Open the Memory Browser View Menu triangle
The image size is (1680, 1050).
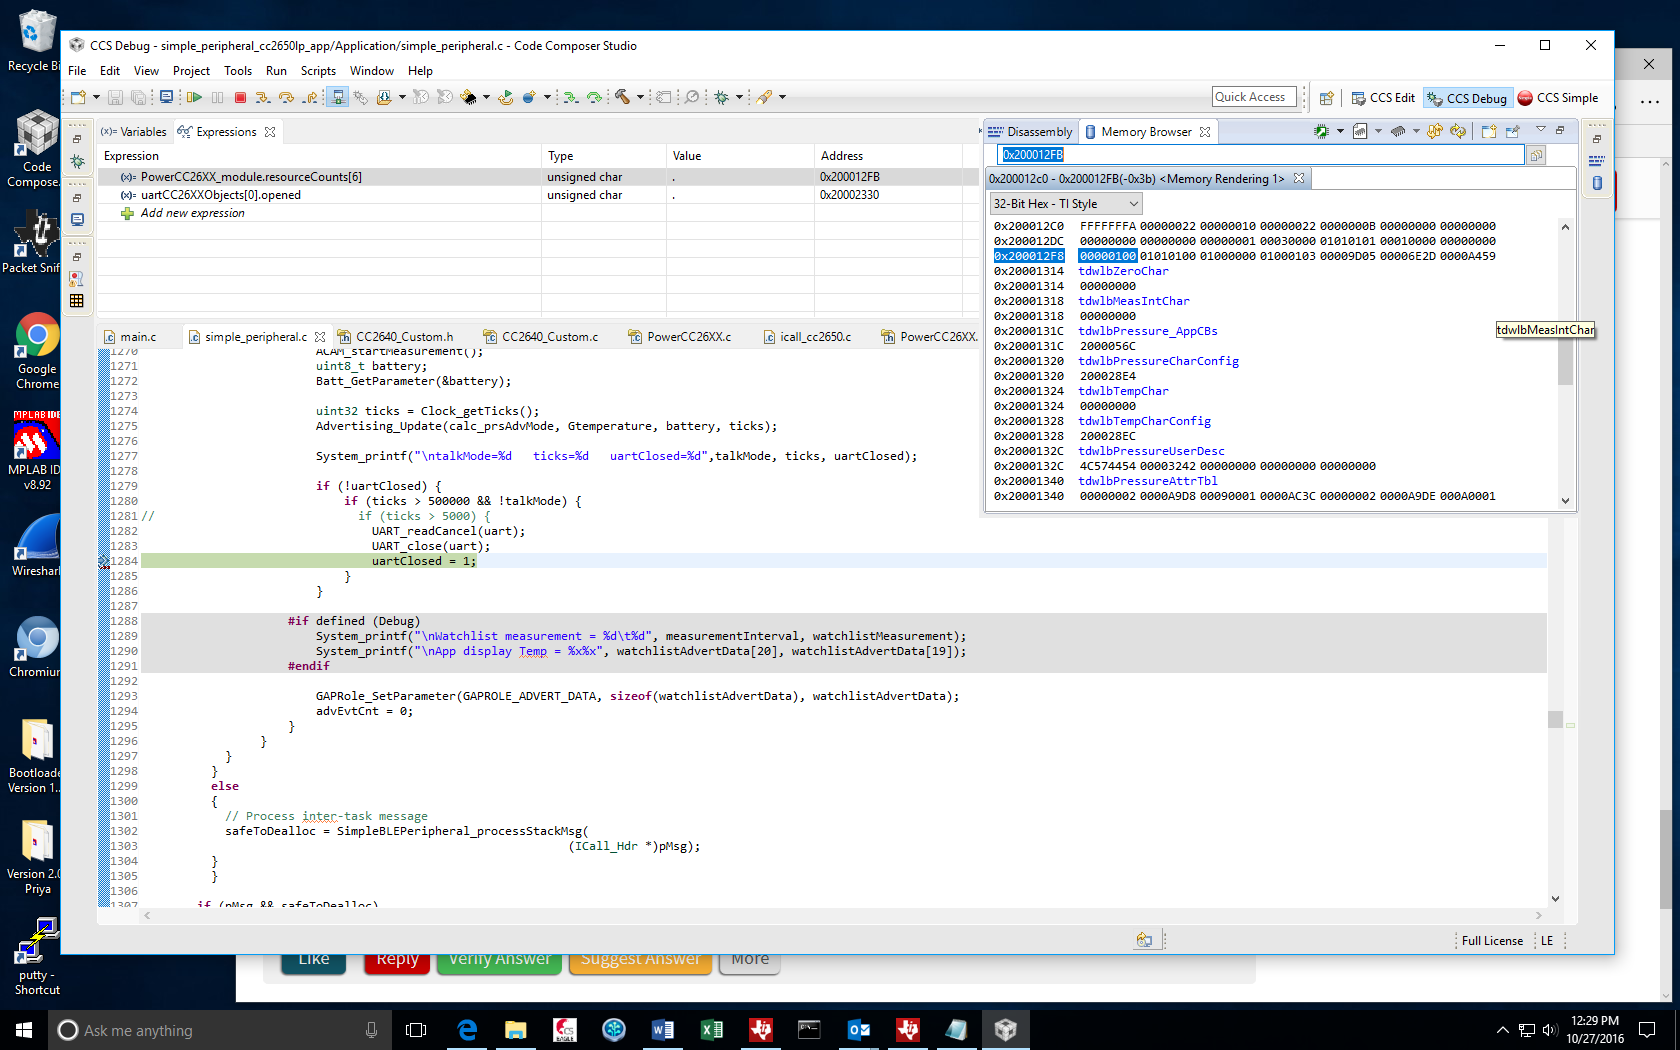(1541, 130)
